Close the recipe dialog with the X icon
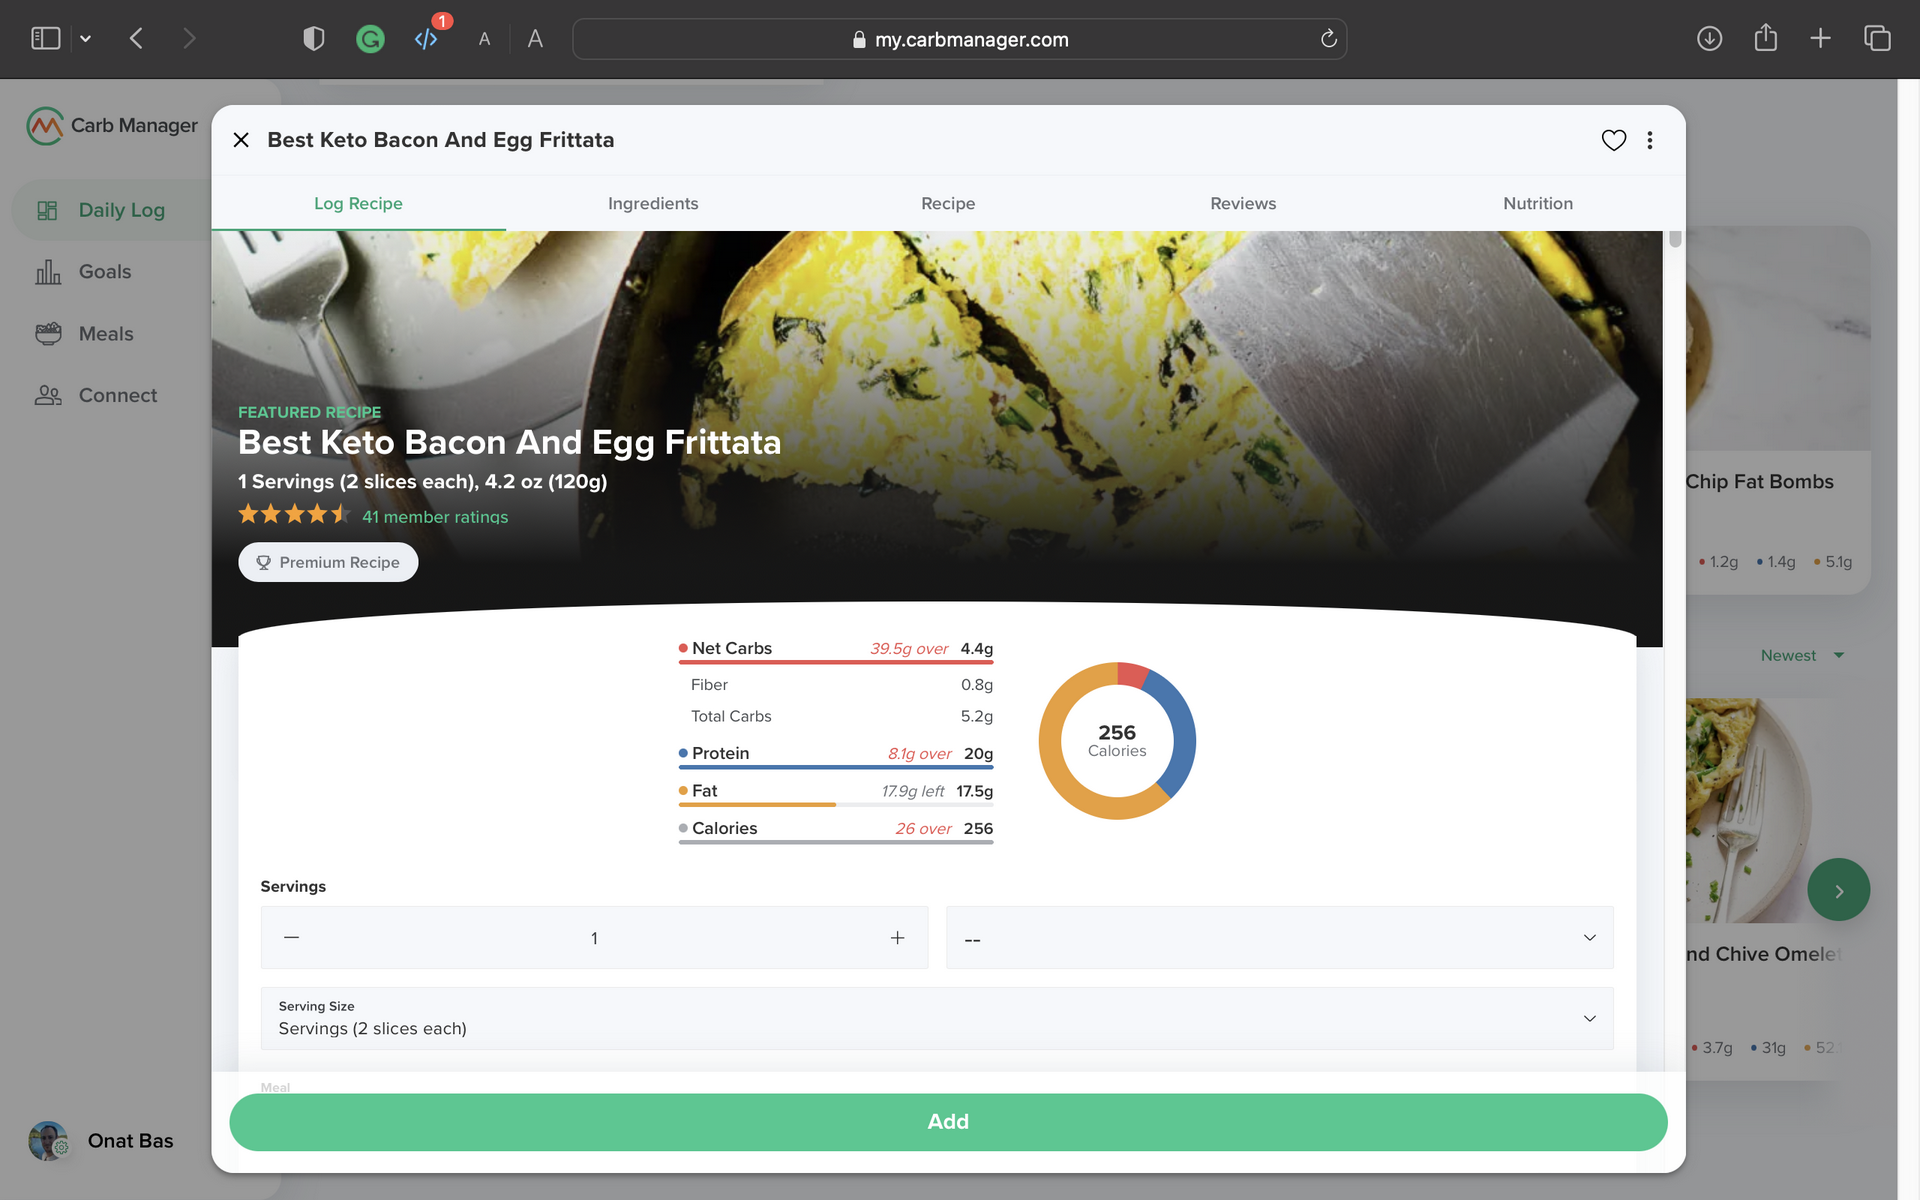This screenshot has width=1920, height=1200. (241, 140)
